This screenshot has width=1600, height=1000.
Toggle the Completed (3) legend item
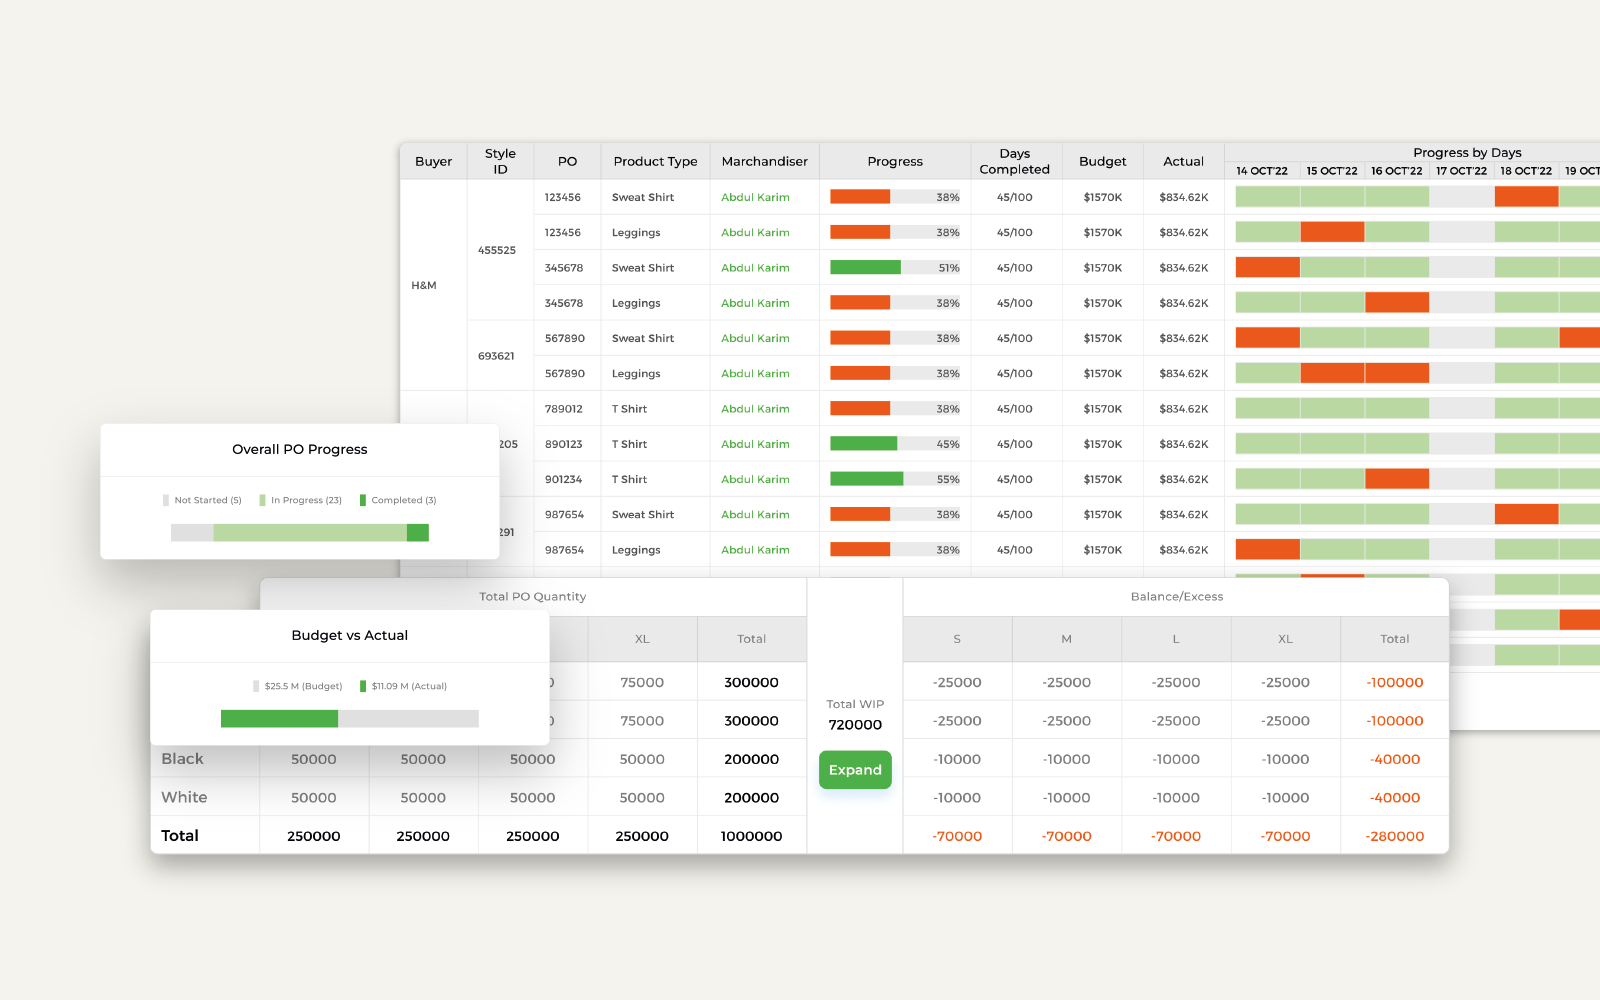pos(398,500)
